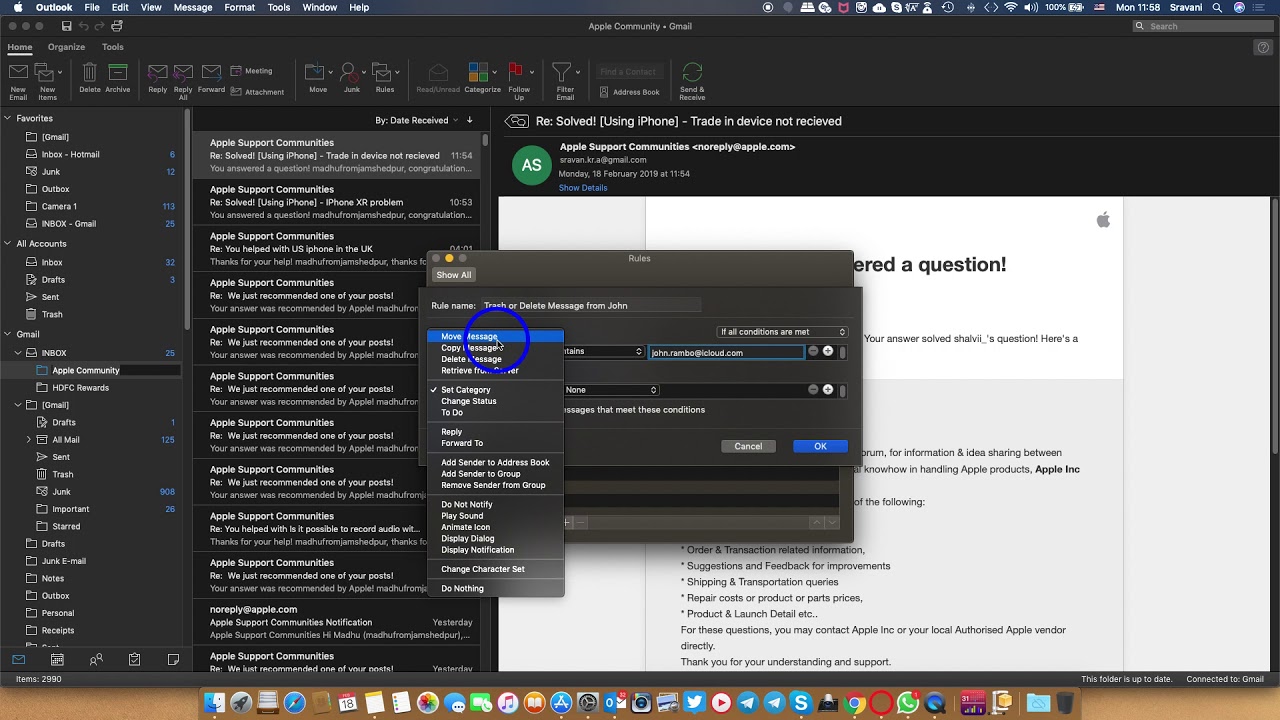Select Move Message from the action menu

click(x=495, y=337)
